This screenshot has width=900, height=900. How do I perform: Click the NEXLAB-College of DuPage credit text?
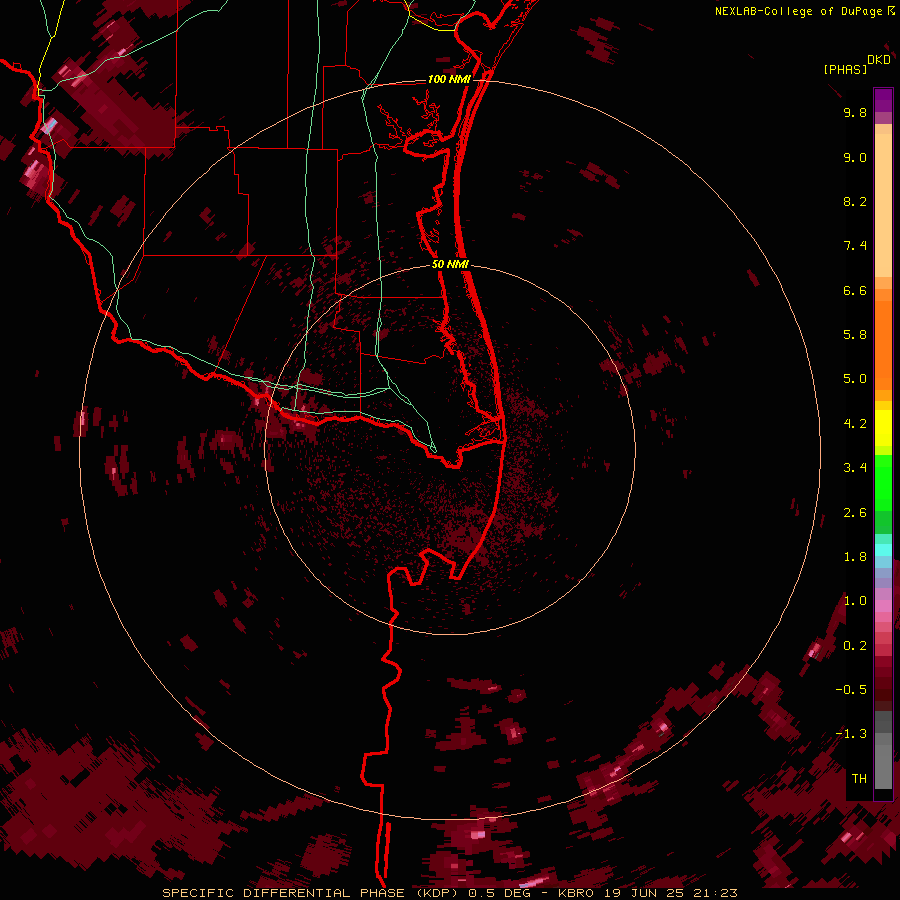pyautogui.click(x=800, y=11)
